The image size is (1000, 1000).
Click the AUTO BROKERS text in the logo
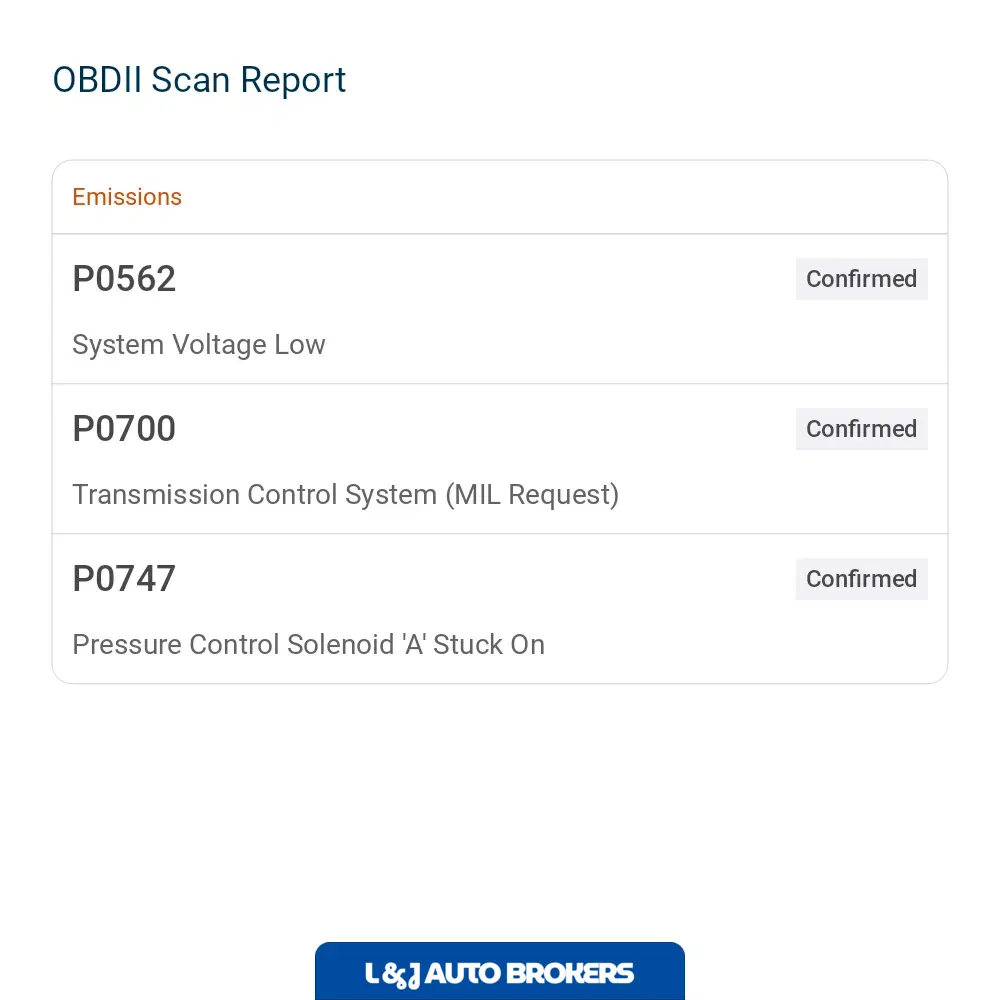click(529, 974)
